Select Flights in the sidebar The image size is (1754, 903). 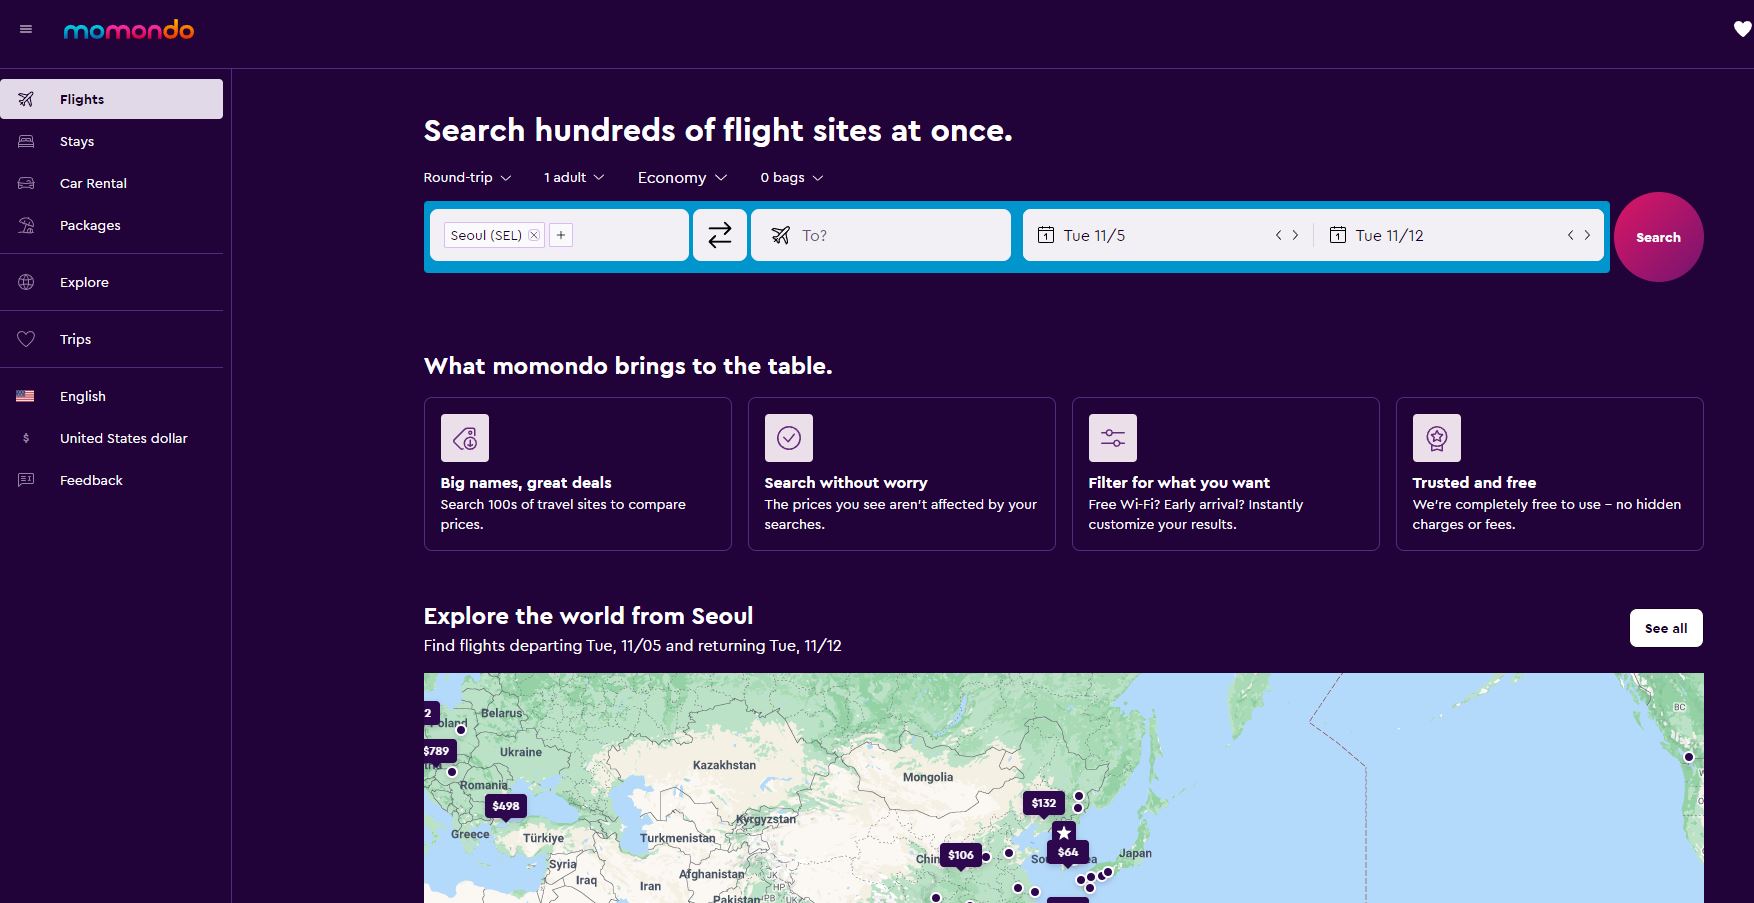point(111,99)
